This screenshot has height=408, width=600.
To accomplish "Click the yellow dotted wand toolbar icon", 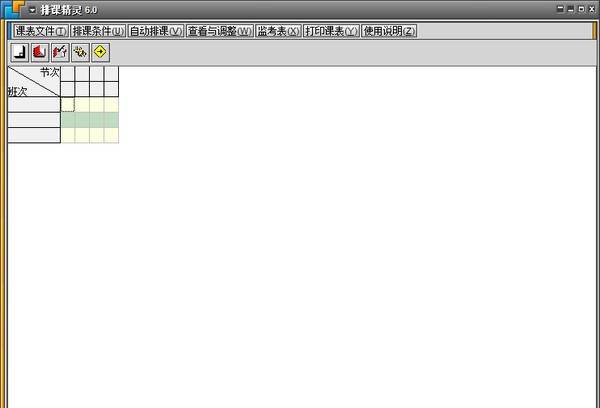I will 80,52.
